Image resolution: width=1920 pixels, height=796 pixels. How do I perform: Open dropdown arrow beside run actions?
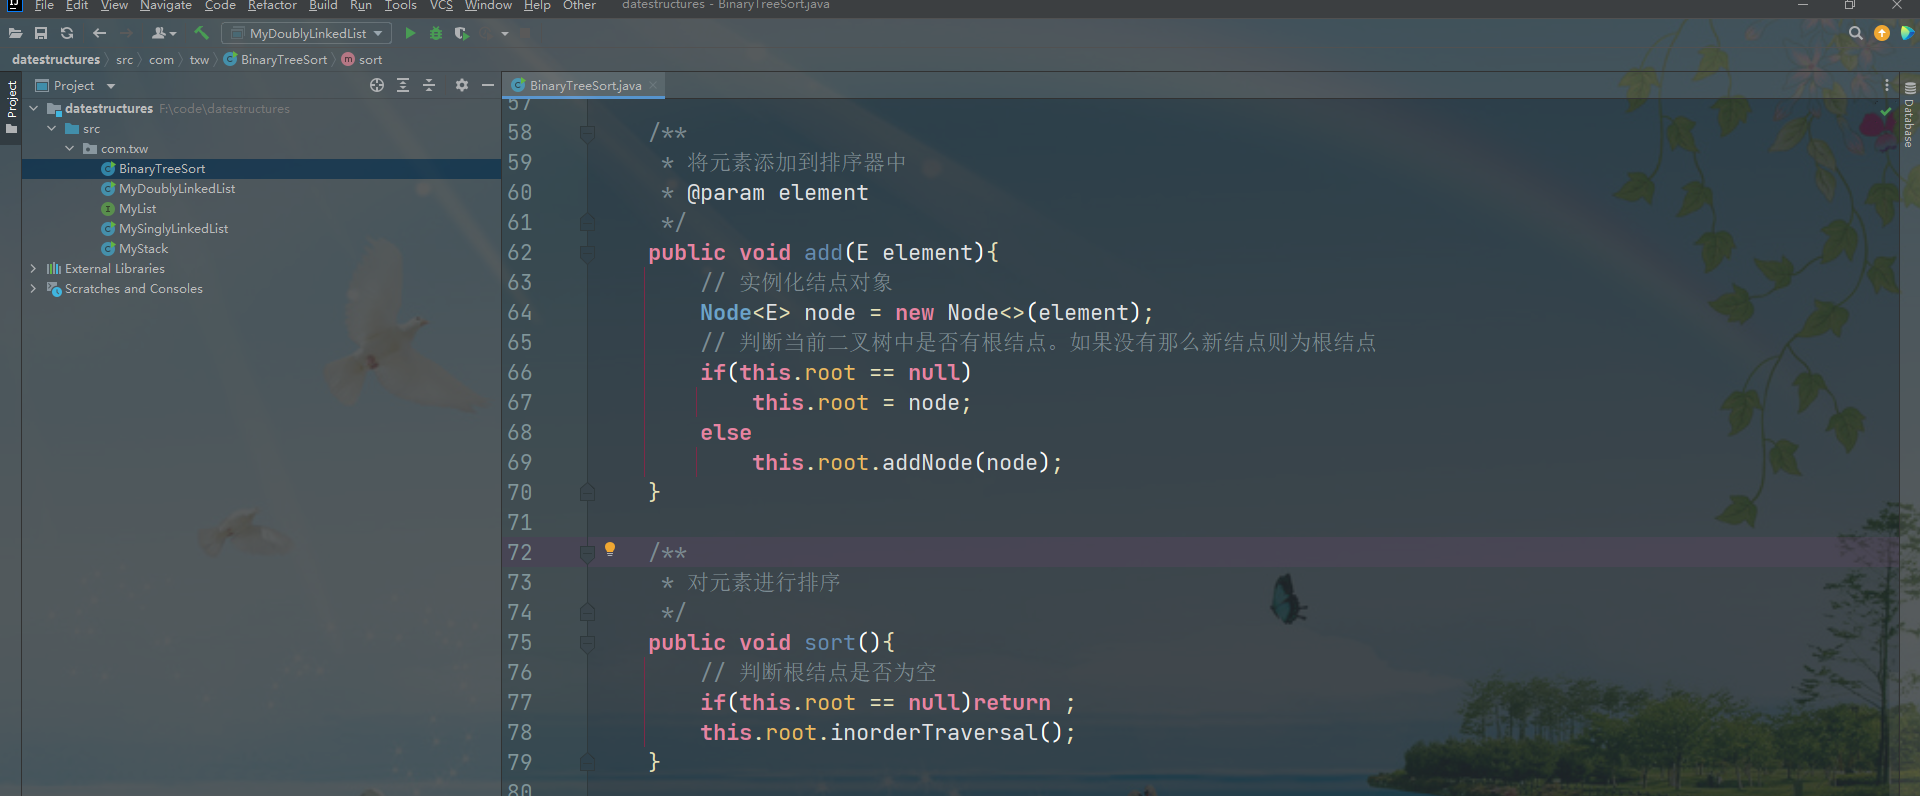tap(505, 33)
